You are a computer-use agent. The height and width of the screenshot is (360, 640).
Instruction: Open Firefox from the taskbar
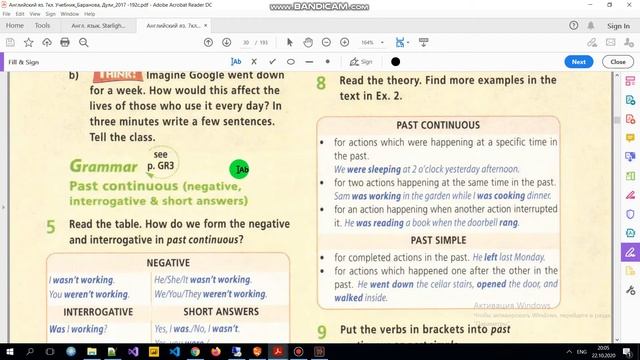(x=216, y=351)
